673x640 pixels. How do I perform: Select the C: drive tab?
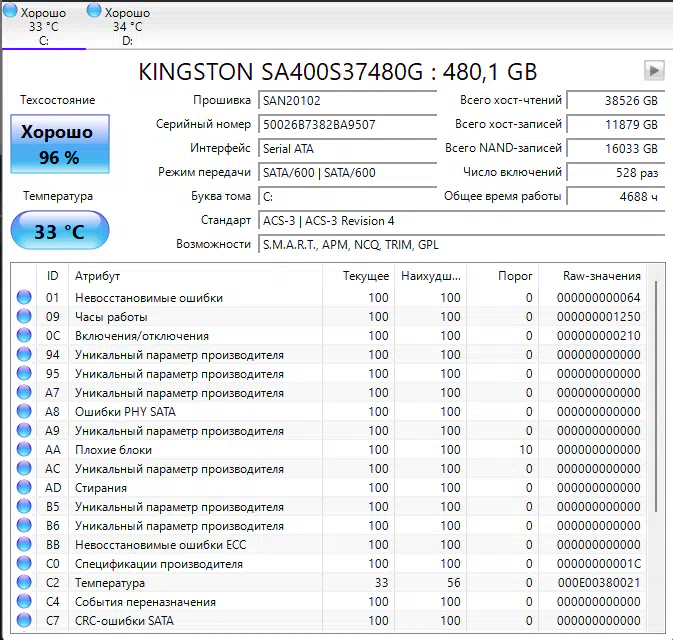coord(43,26)
